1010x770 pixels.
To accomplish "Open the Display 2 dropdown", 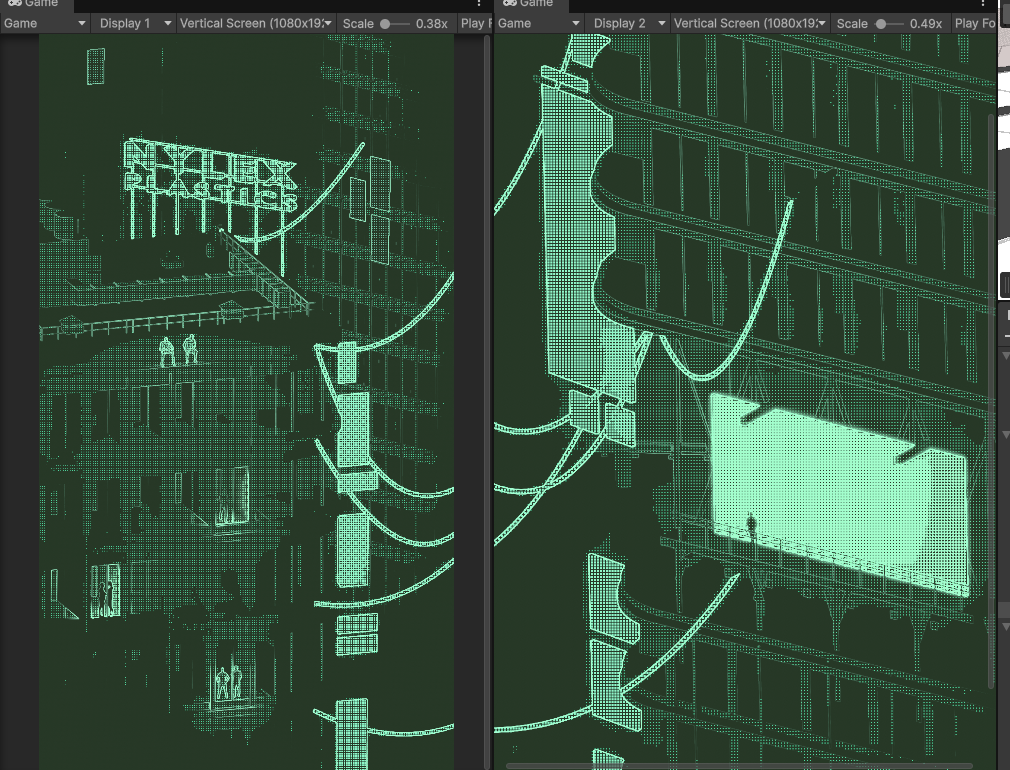I will coord(629,23).
